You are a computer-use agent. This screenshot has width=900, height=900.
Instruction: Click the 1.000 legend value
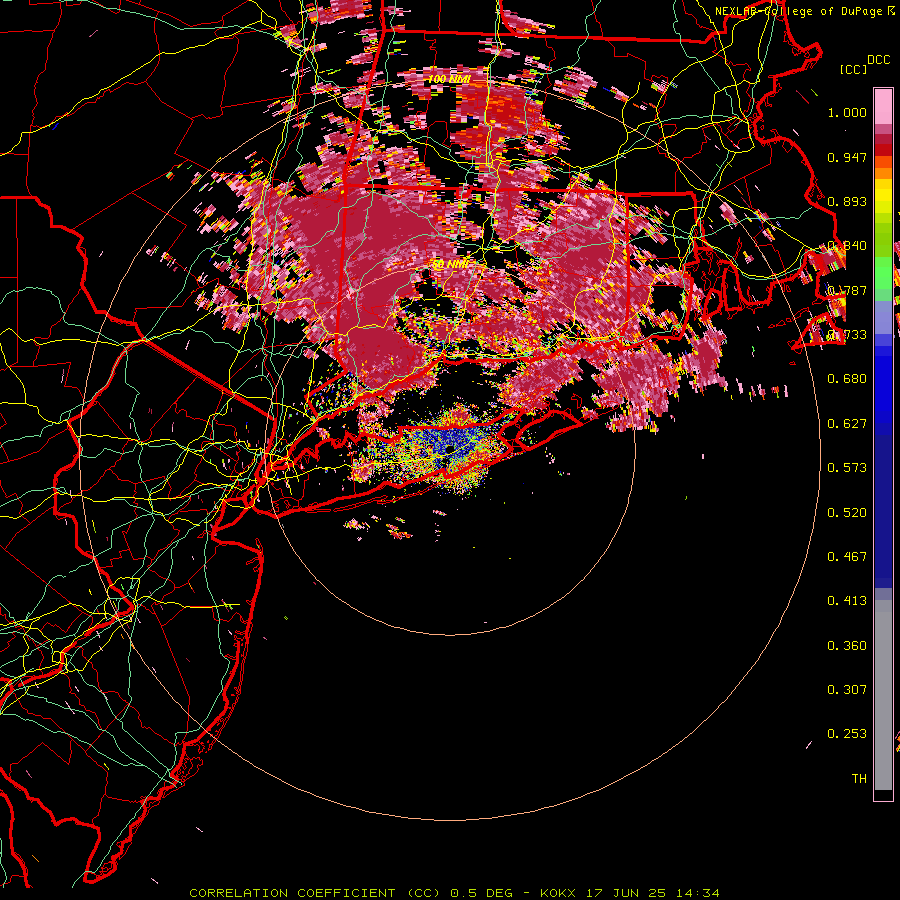coord(847,112)
